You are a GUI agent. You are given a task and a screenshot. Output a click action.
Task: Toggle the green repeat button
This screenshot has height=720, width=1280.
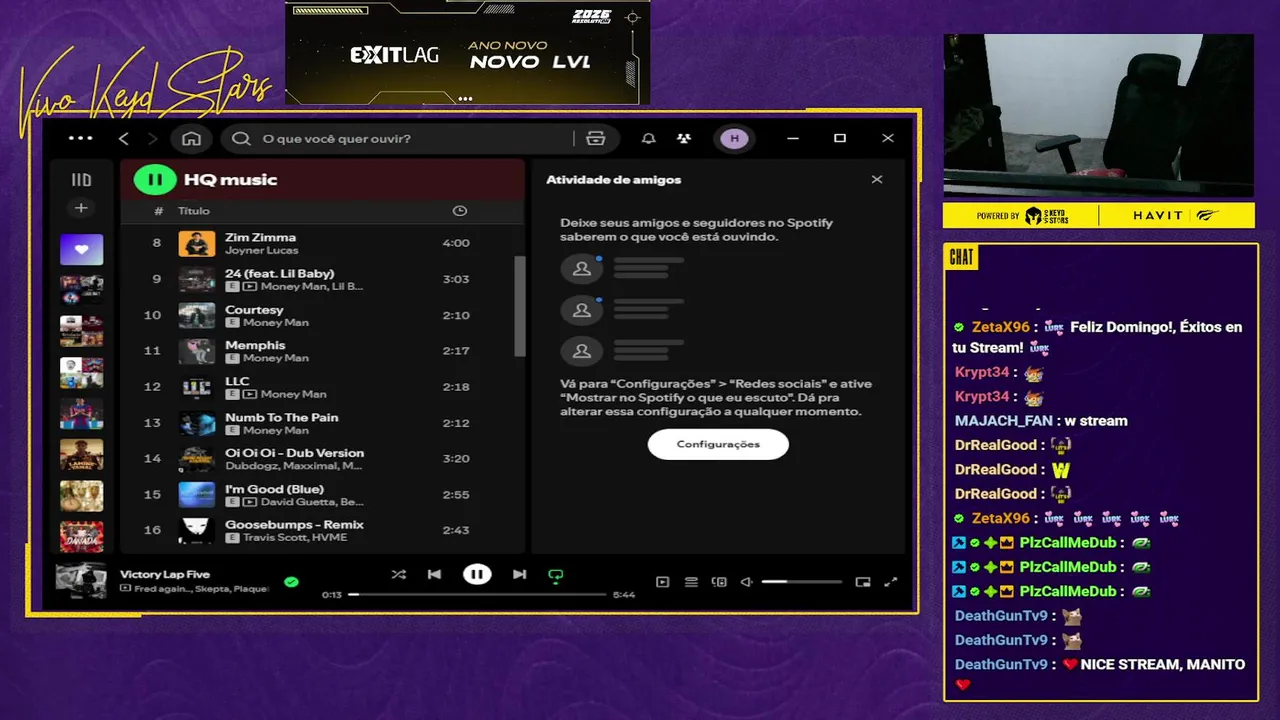pos(556,575)
